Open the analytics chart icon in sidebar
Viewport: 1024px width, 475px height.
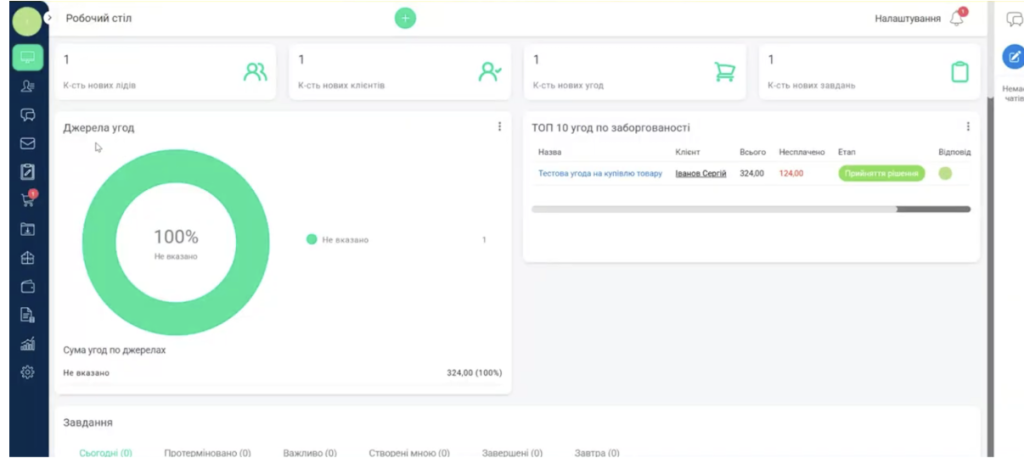tap(28, 344)
